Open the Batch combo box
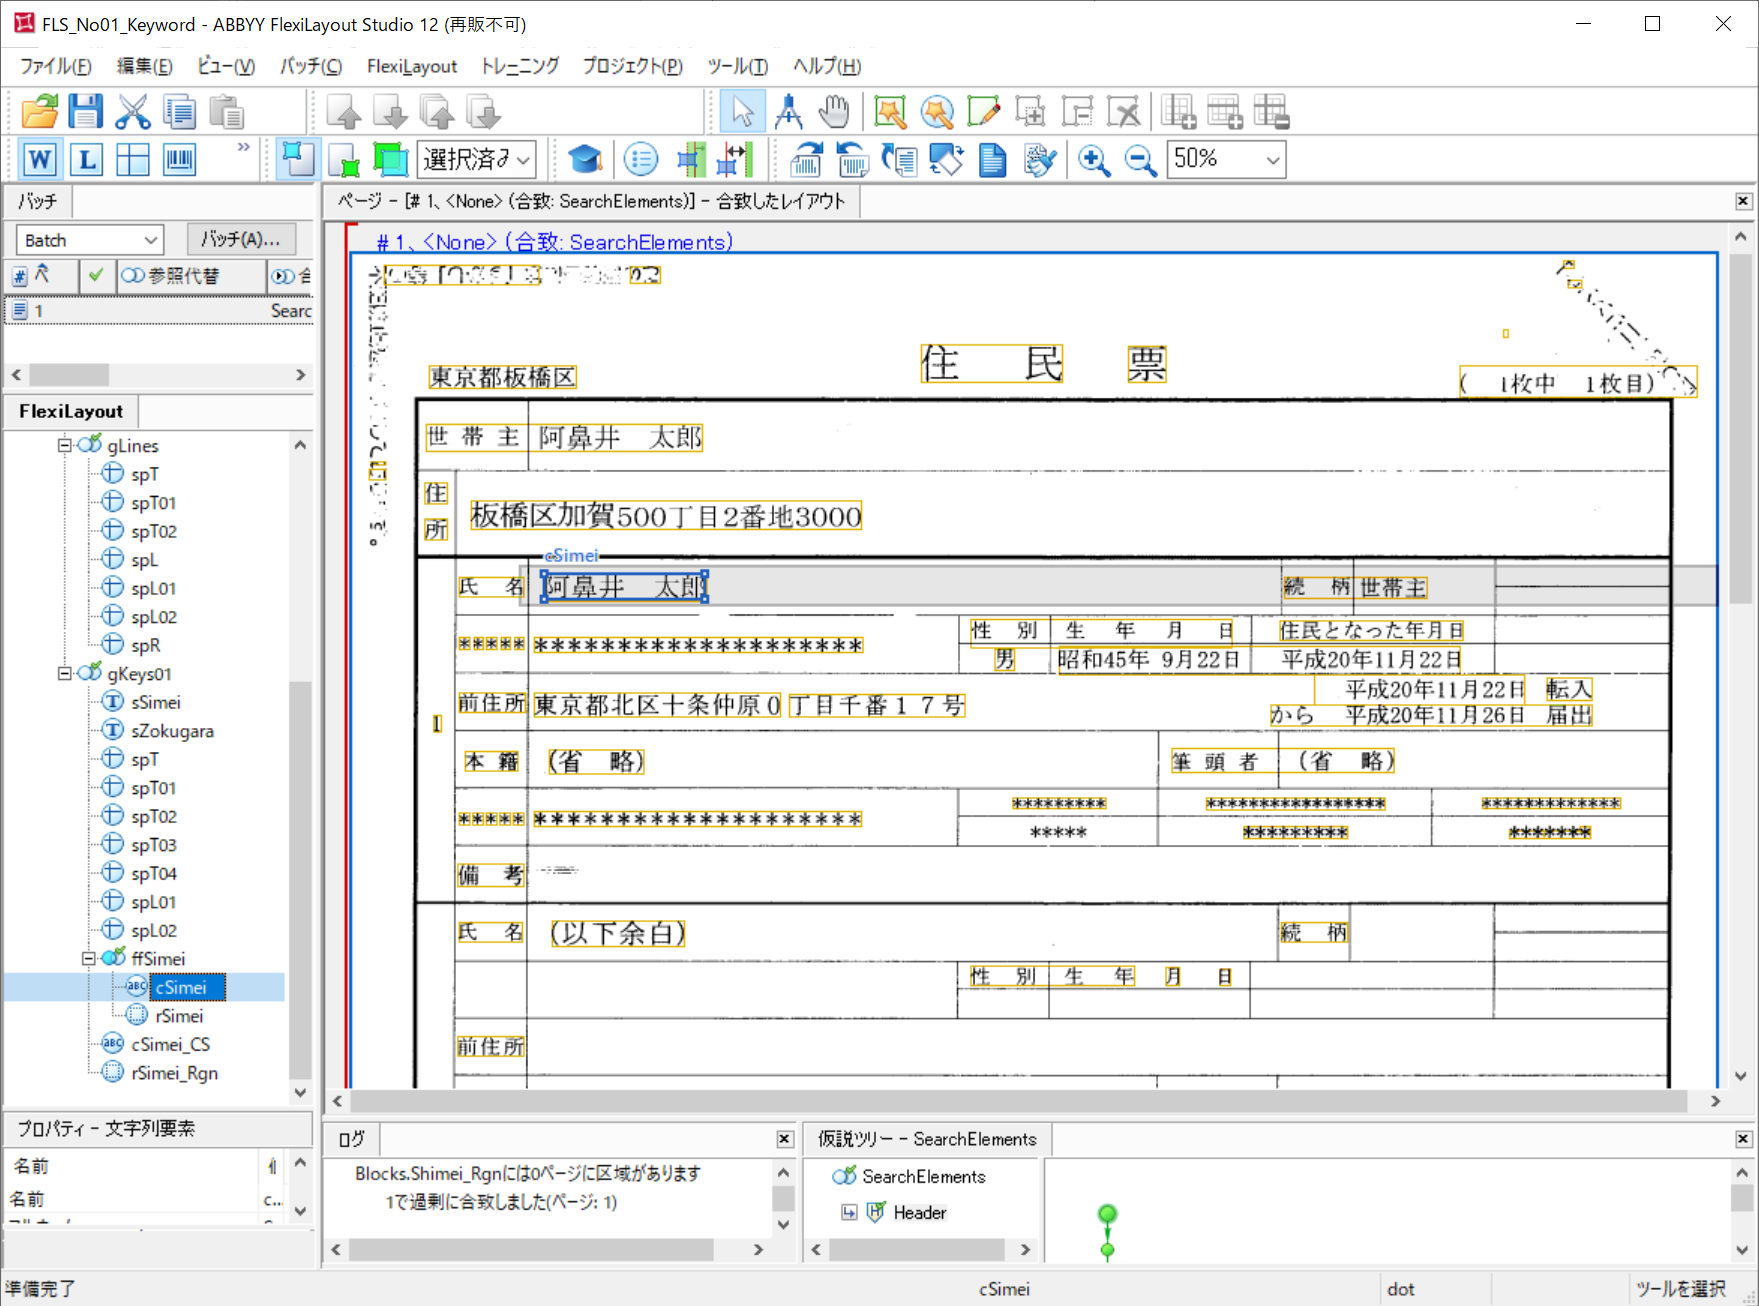Screen dimensions: 1759x1306 (89, 240)
